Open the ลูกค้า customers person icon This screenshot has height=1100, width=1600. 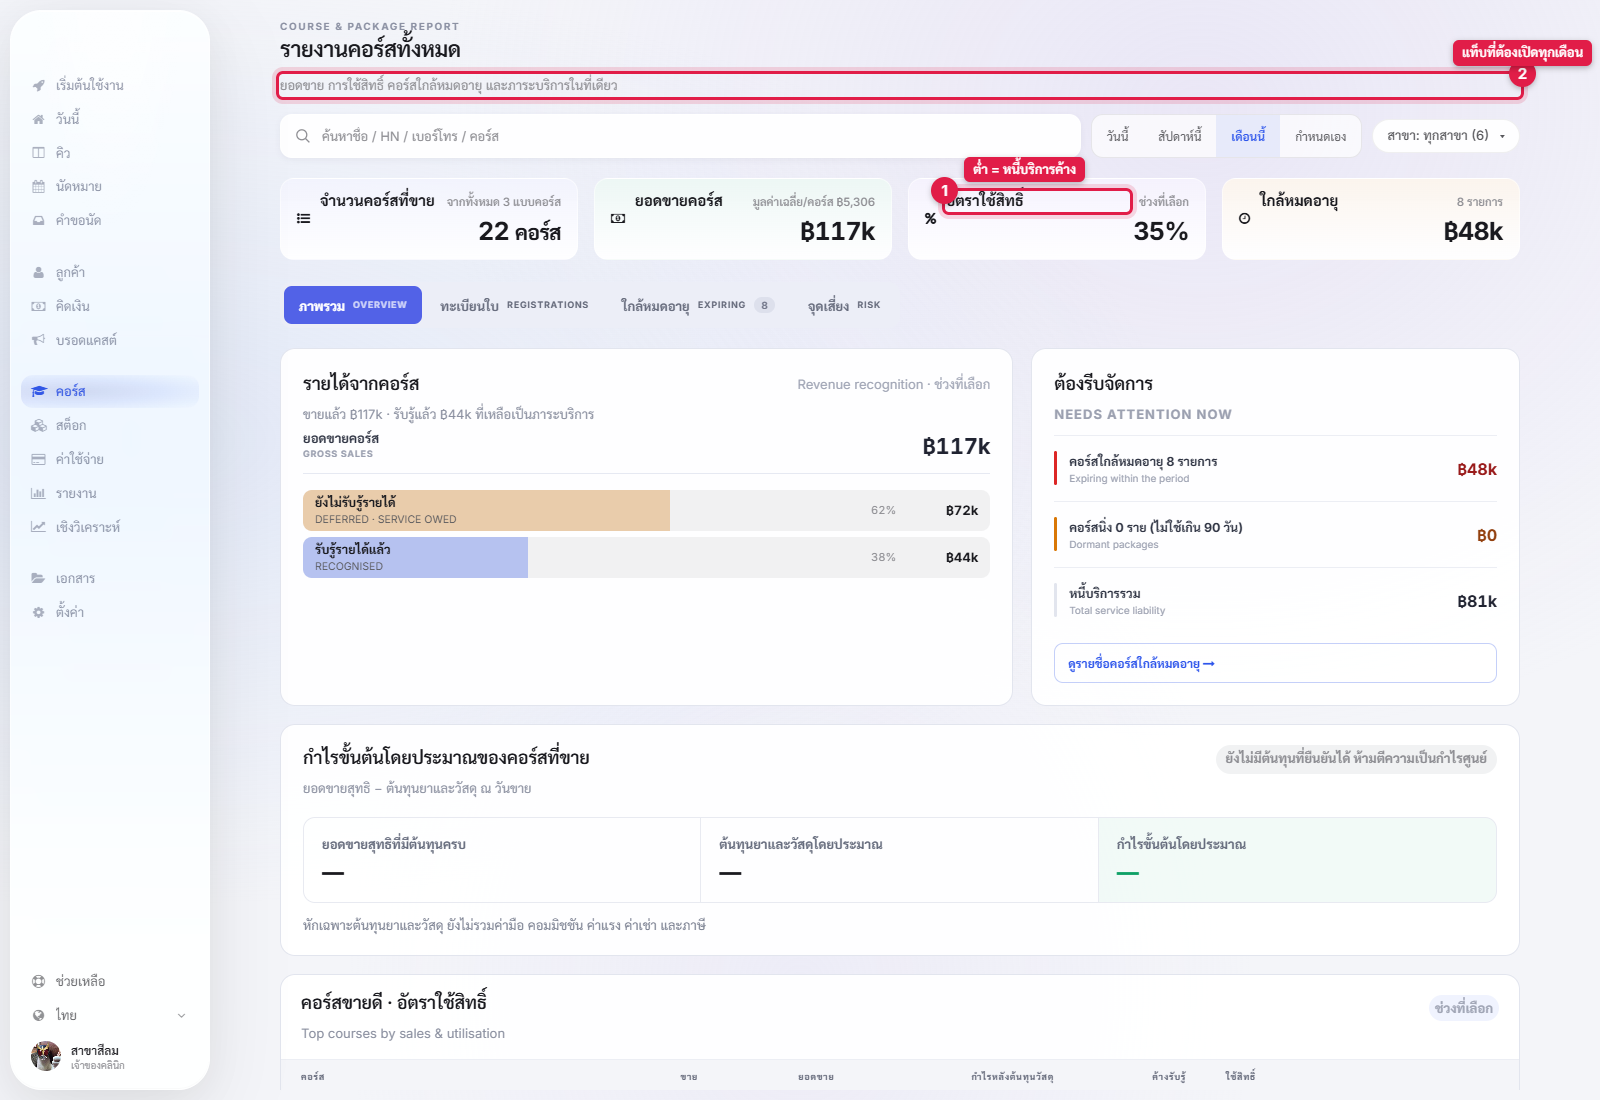pyautogui.click(x=38, y=273)
